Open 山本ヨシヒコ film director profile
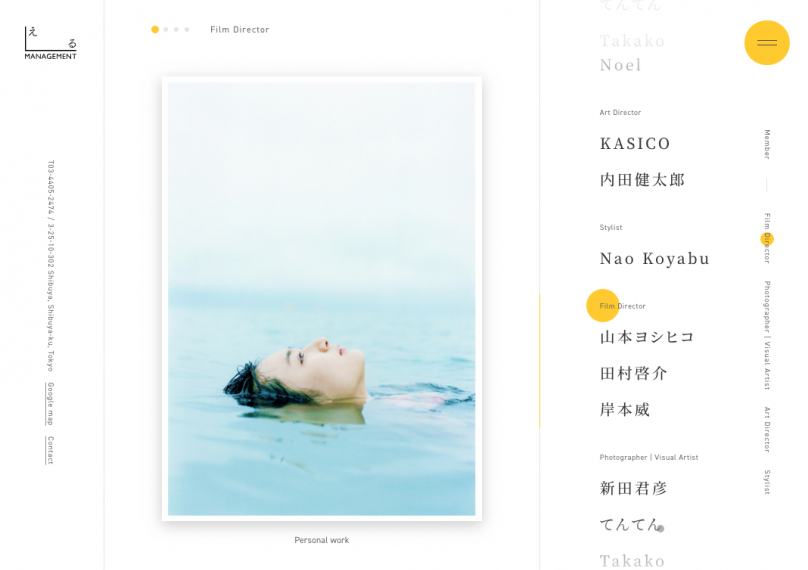Image resolution: width=808 pixels, height=570 pixels. click(x=647, y=337)
